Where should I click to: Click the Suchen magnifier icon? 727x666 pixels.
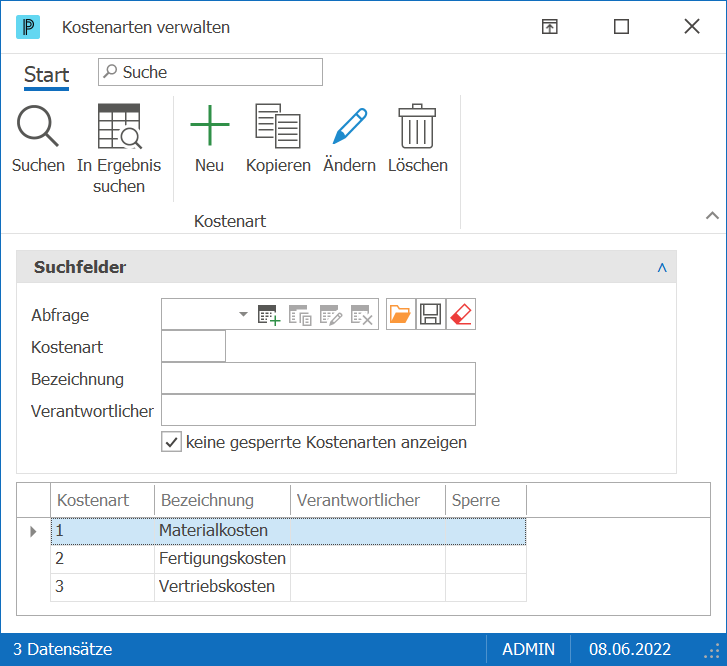[x=38, y=126]
